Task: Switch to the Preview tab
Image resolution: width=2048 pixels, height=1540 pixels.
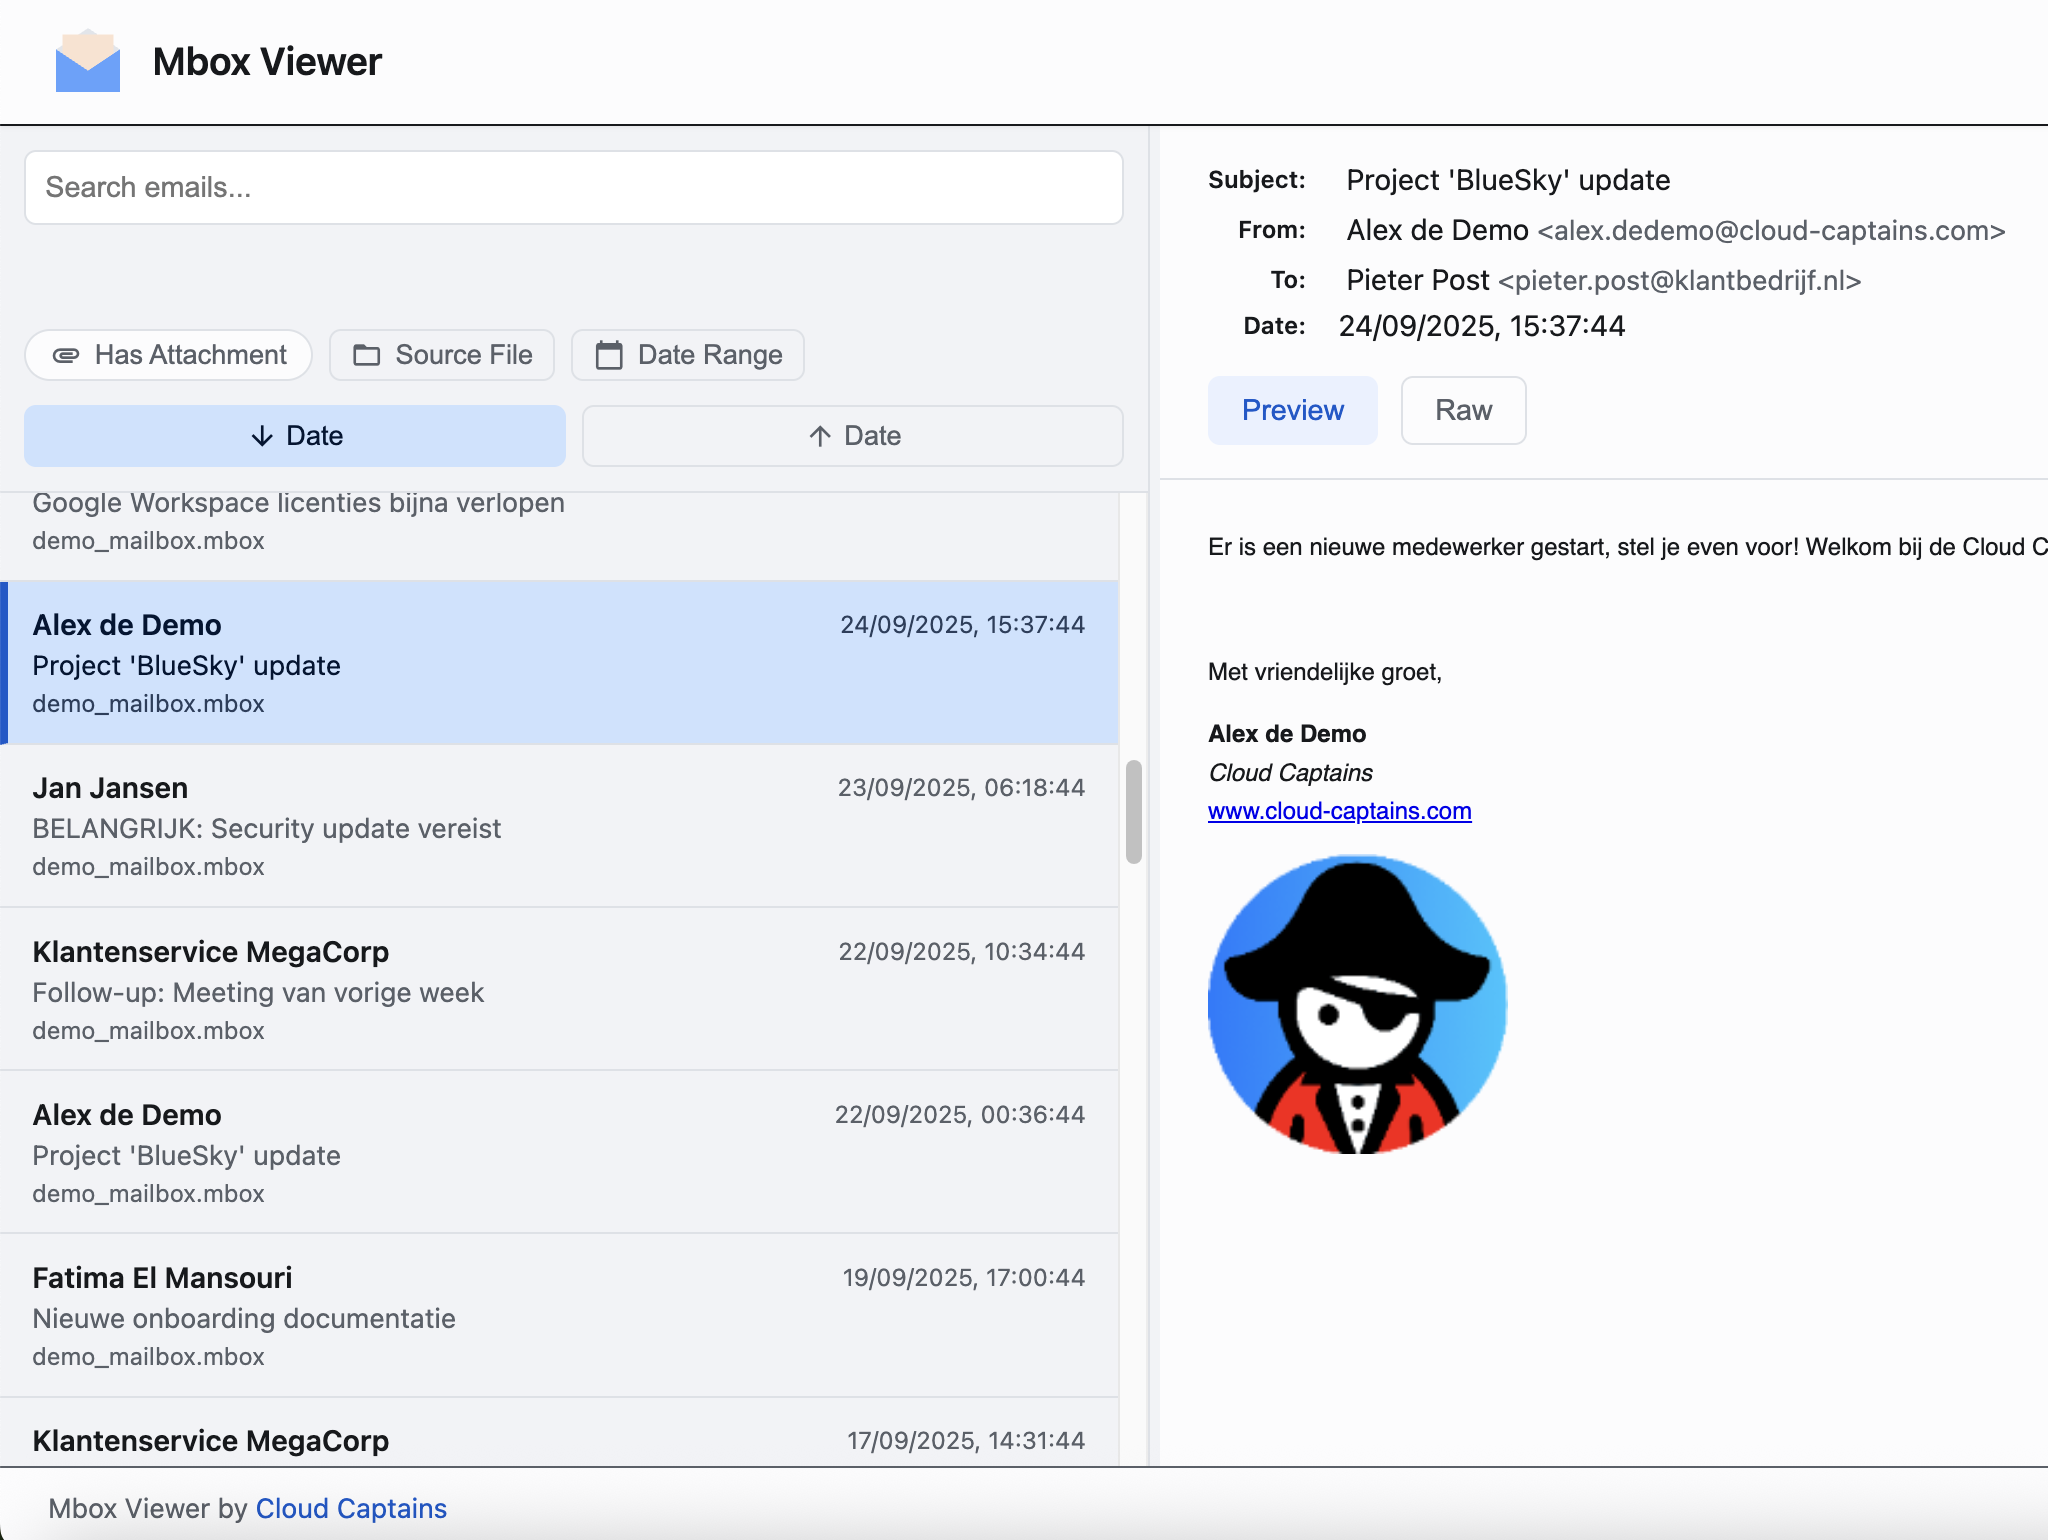Action: (1292, 410)
